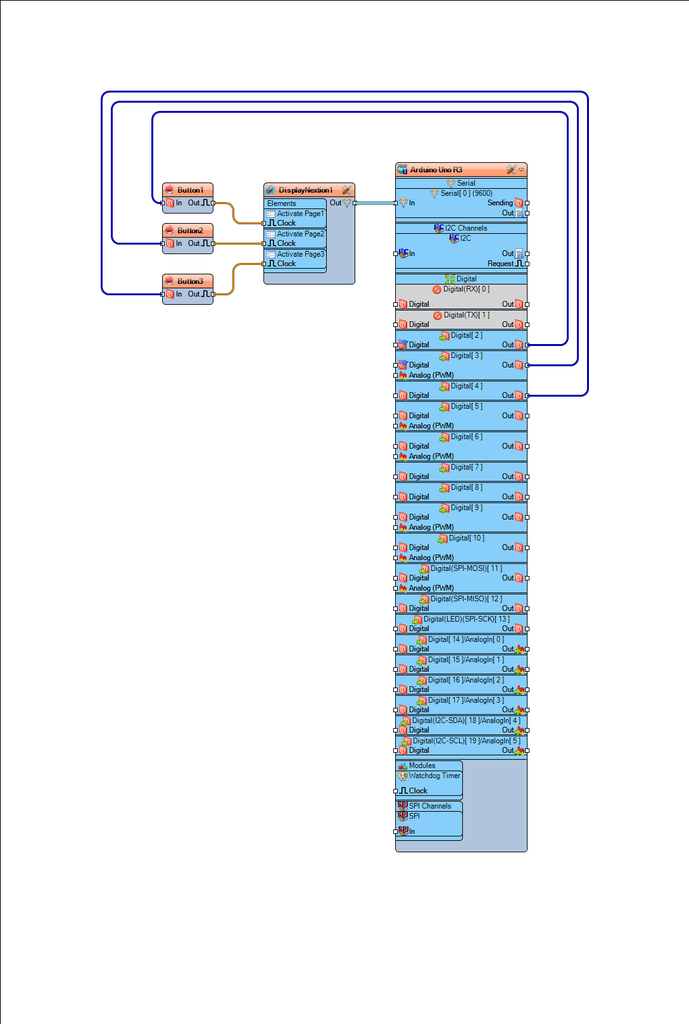Click Digital[ 17 ]/AnalogIn[ 3 ] label
The width and height of the screenshot is (689, 1024).
[466, 701]
